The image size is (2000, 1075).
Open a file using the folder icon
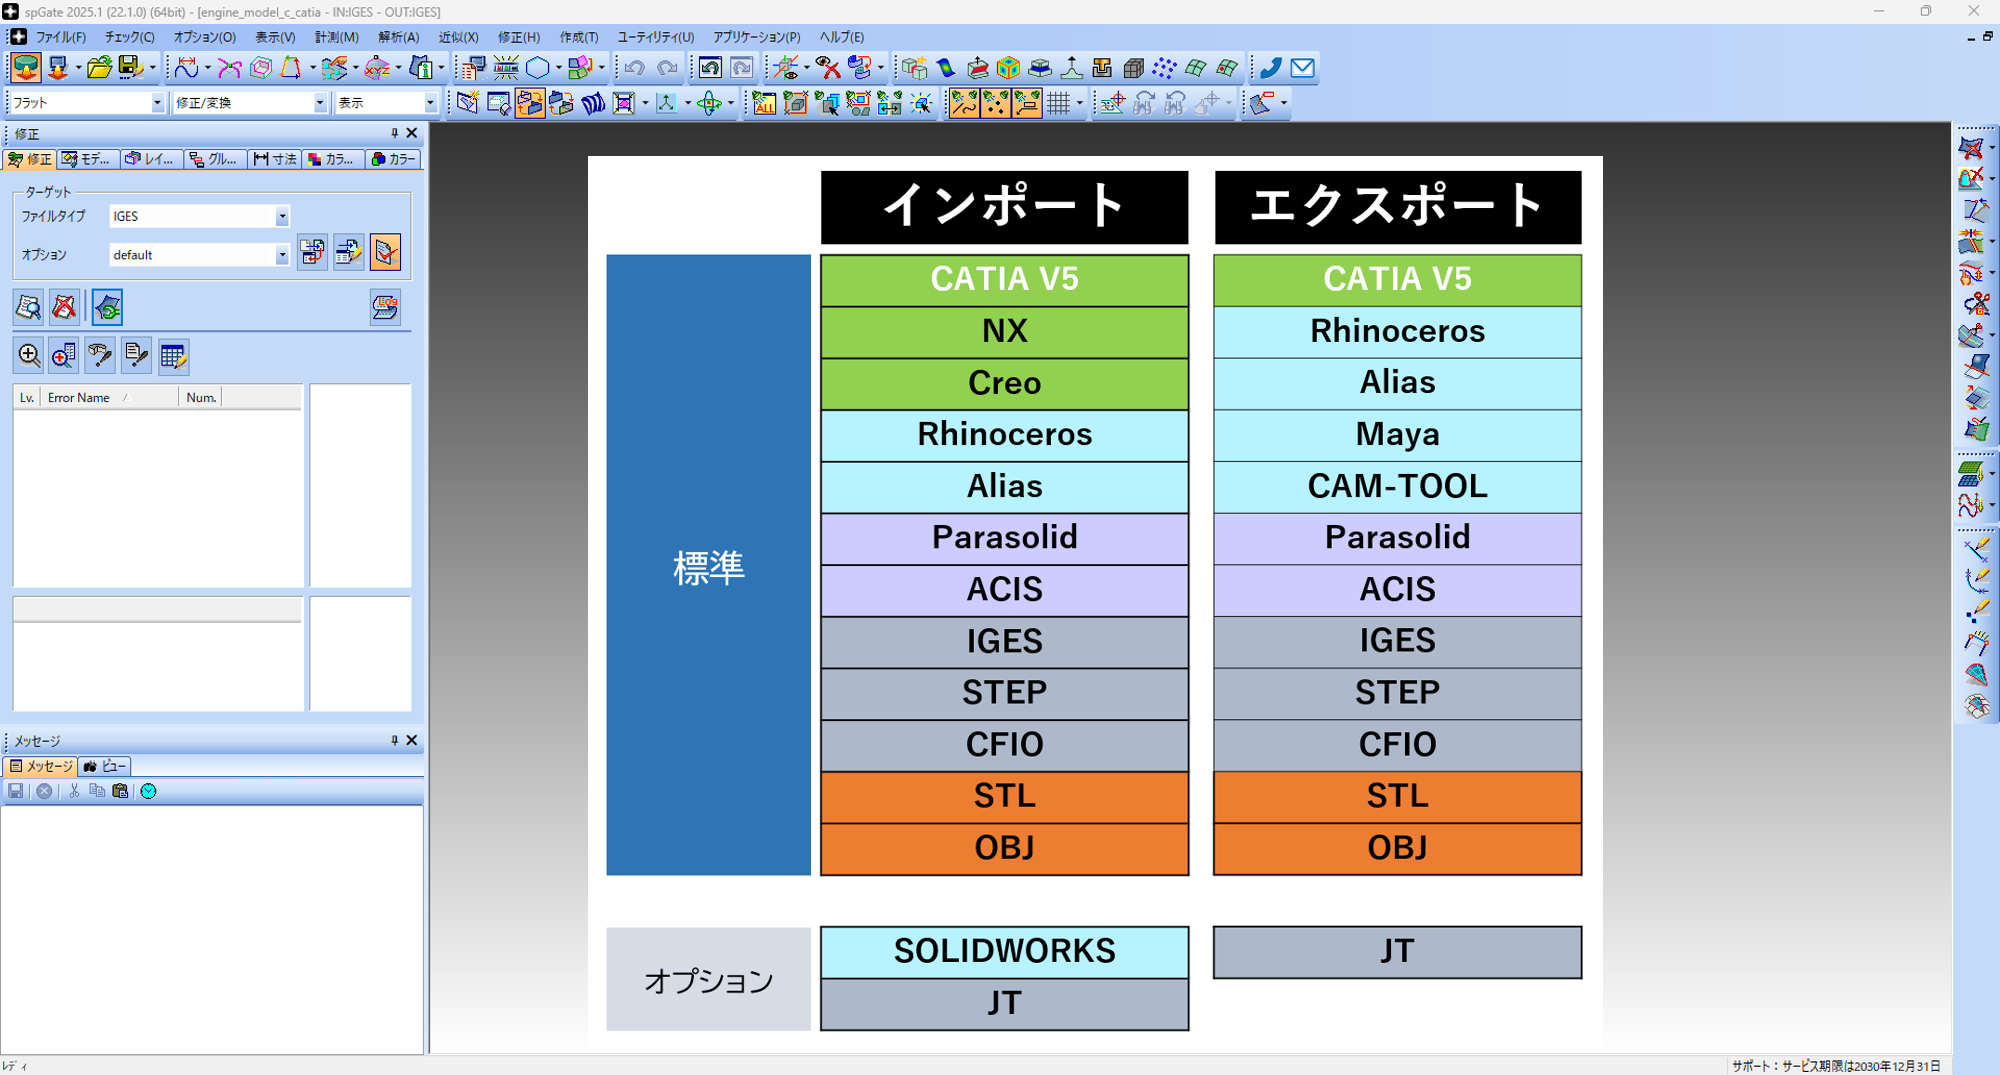tap(99, 68)
